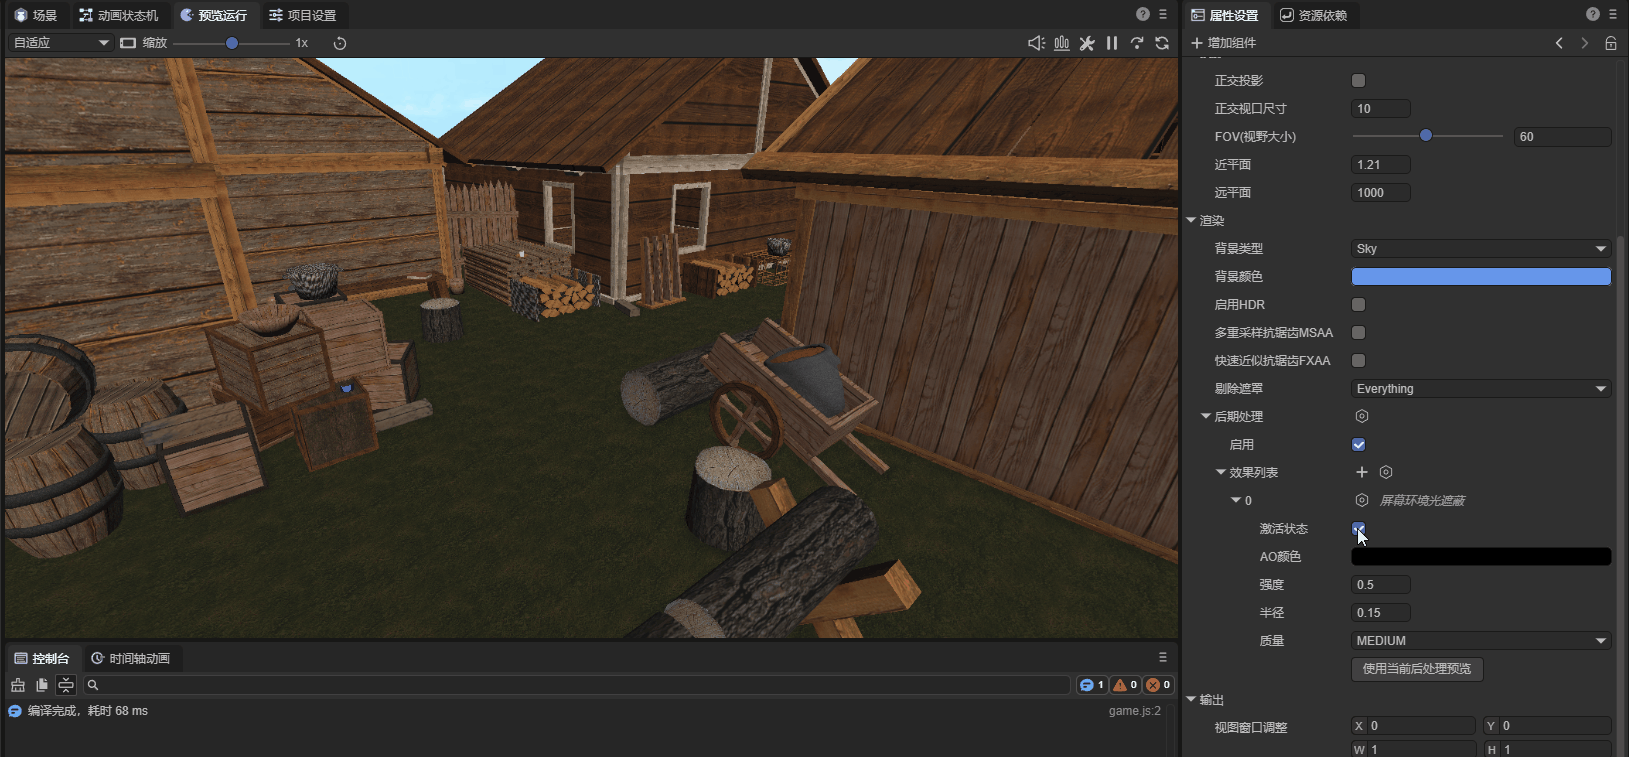Refresh the preview with the reload icon
The height and width of the screenshot is (757, 1629).
click(1162, 43)
